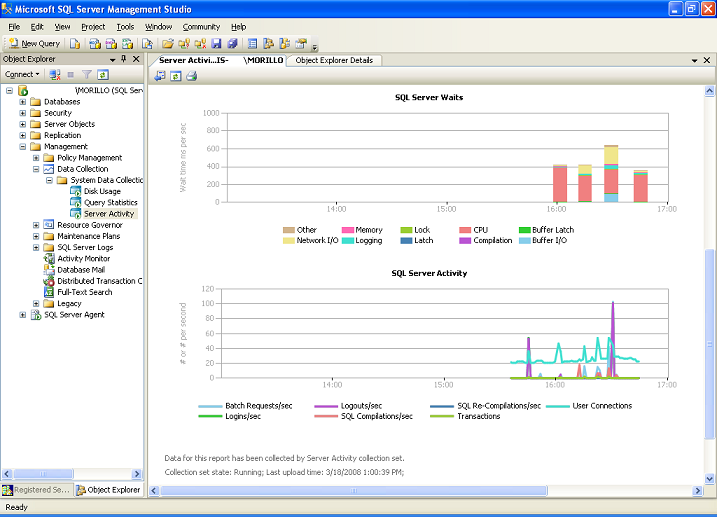Select the Activity Monitor tree item
The width and height of the screenshot is (717, 517).
point(83,259)
